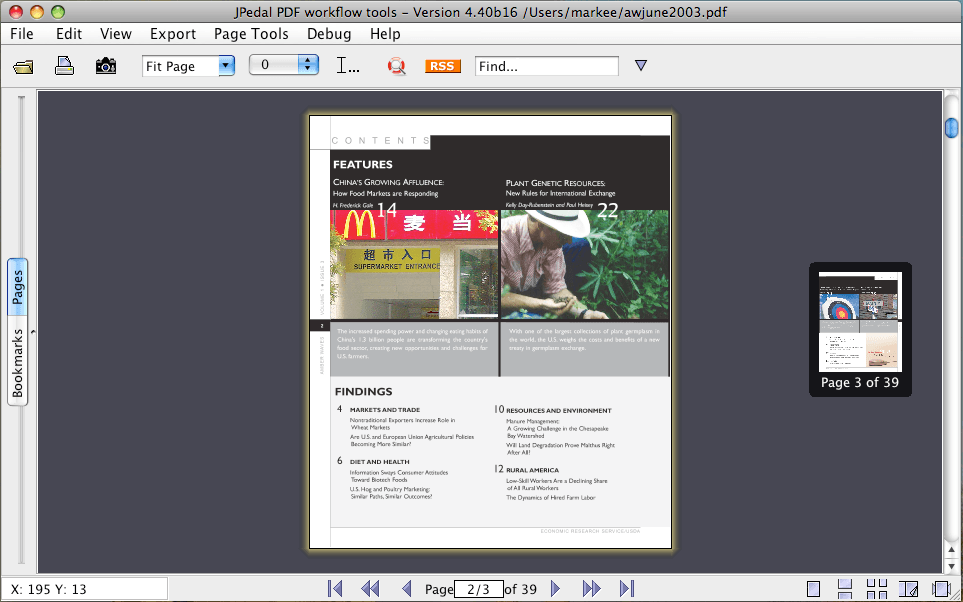The image size is (963, 602).
Task: Click the print document icon
Action: [64, 66]
